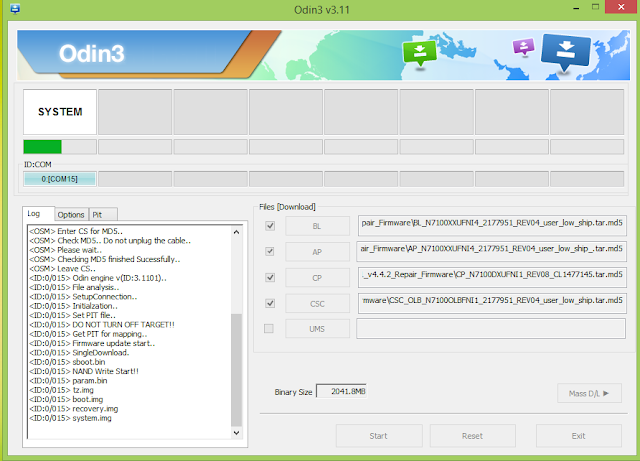Click the 'Get PIT for mapping..' log line
Image resolution: width=640 pixels, height=461 pixels.
pos(88,334)
